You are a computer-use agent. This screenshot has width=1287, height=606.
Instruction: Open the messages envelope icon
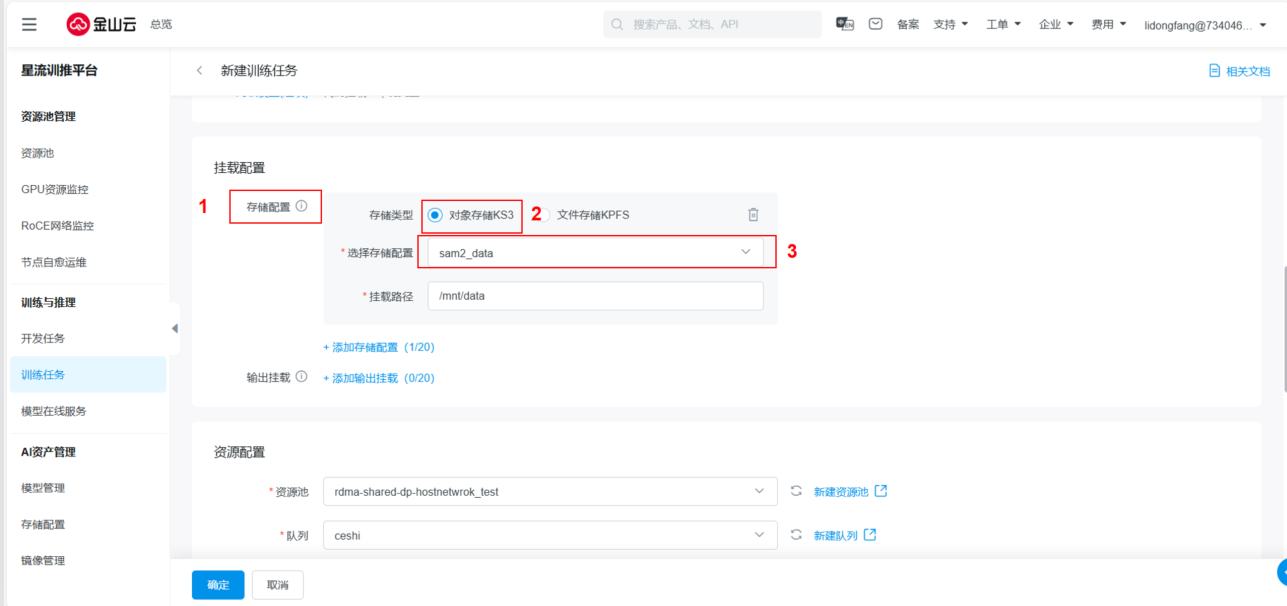(875, 24)
